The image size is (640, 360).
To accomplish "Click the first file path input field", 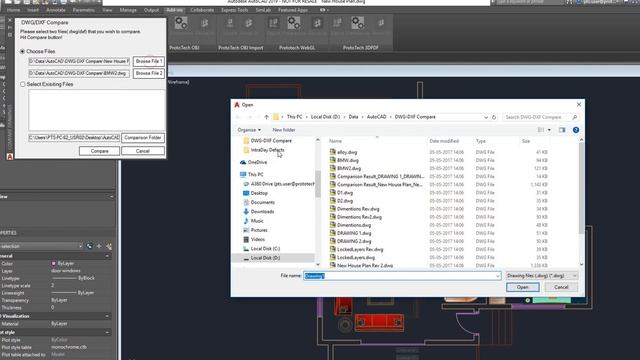I will [79, 61].
